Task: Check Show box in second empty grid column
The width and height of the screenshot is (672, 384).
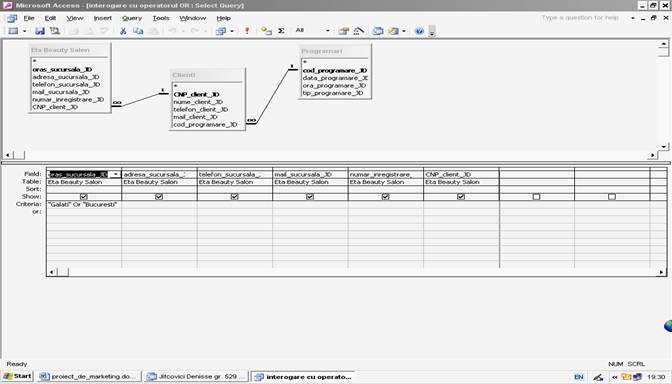Action: pyautogui.click(x=612, y=196)
